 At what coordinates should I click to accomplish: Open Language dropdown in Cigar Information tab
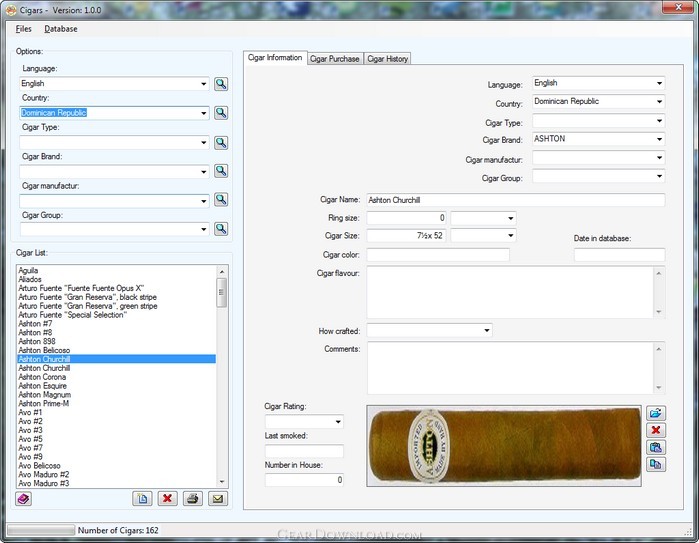(x=659, y=83)
